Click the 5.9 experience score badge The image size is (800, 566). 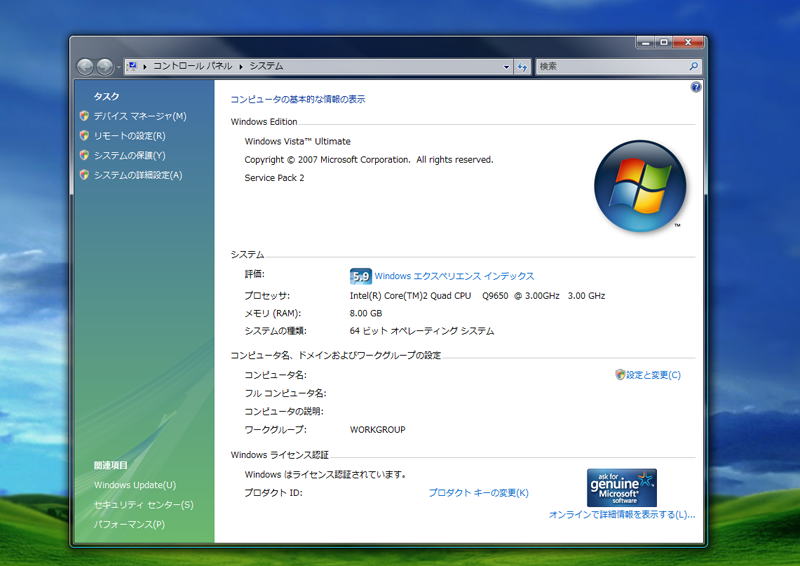(361, 276)
